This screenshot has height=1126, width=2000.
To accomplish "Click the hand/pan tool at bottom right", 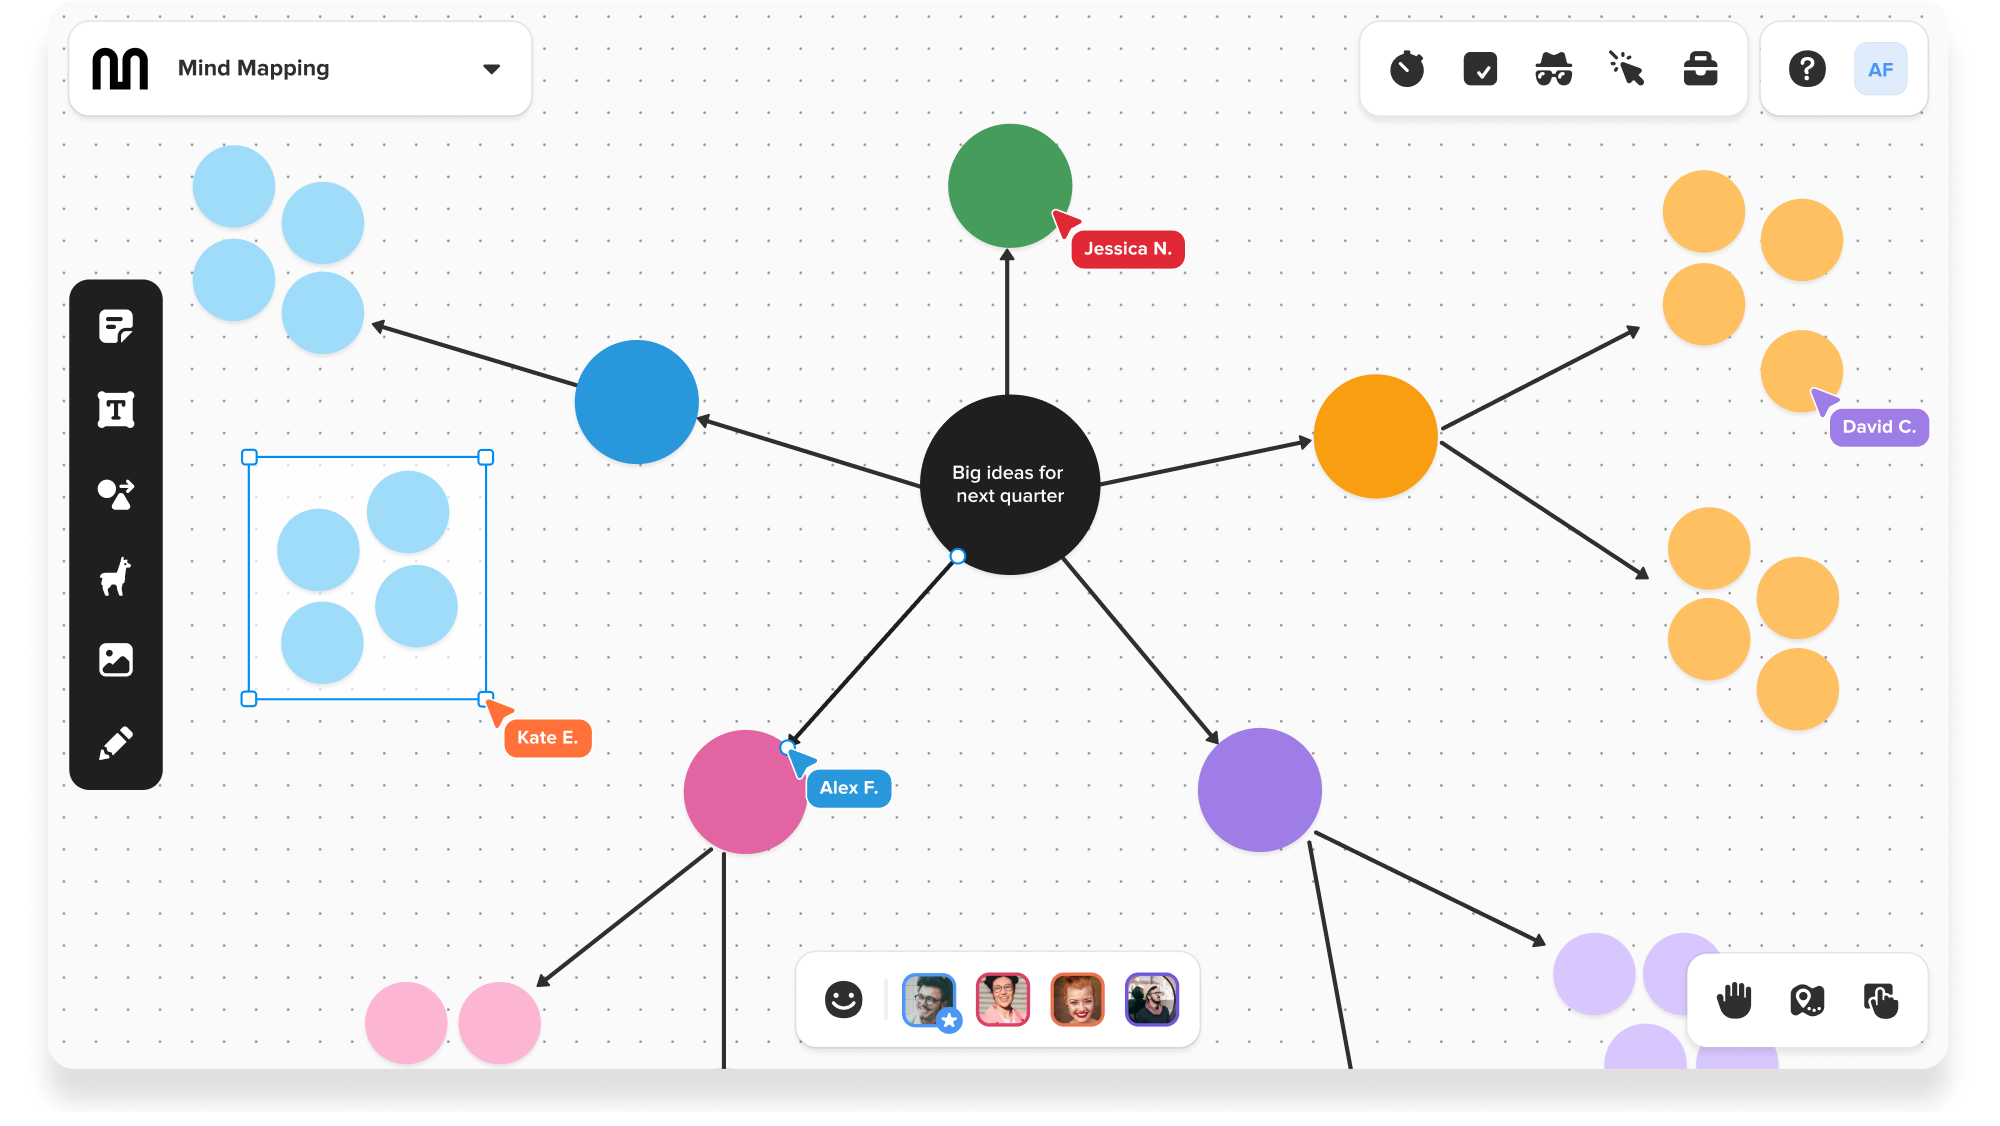I will coord(1732,1000).
